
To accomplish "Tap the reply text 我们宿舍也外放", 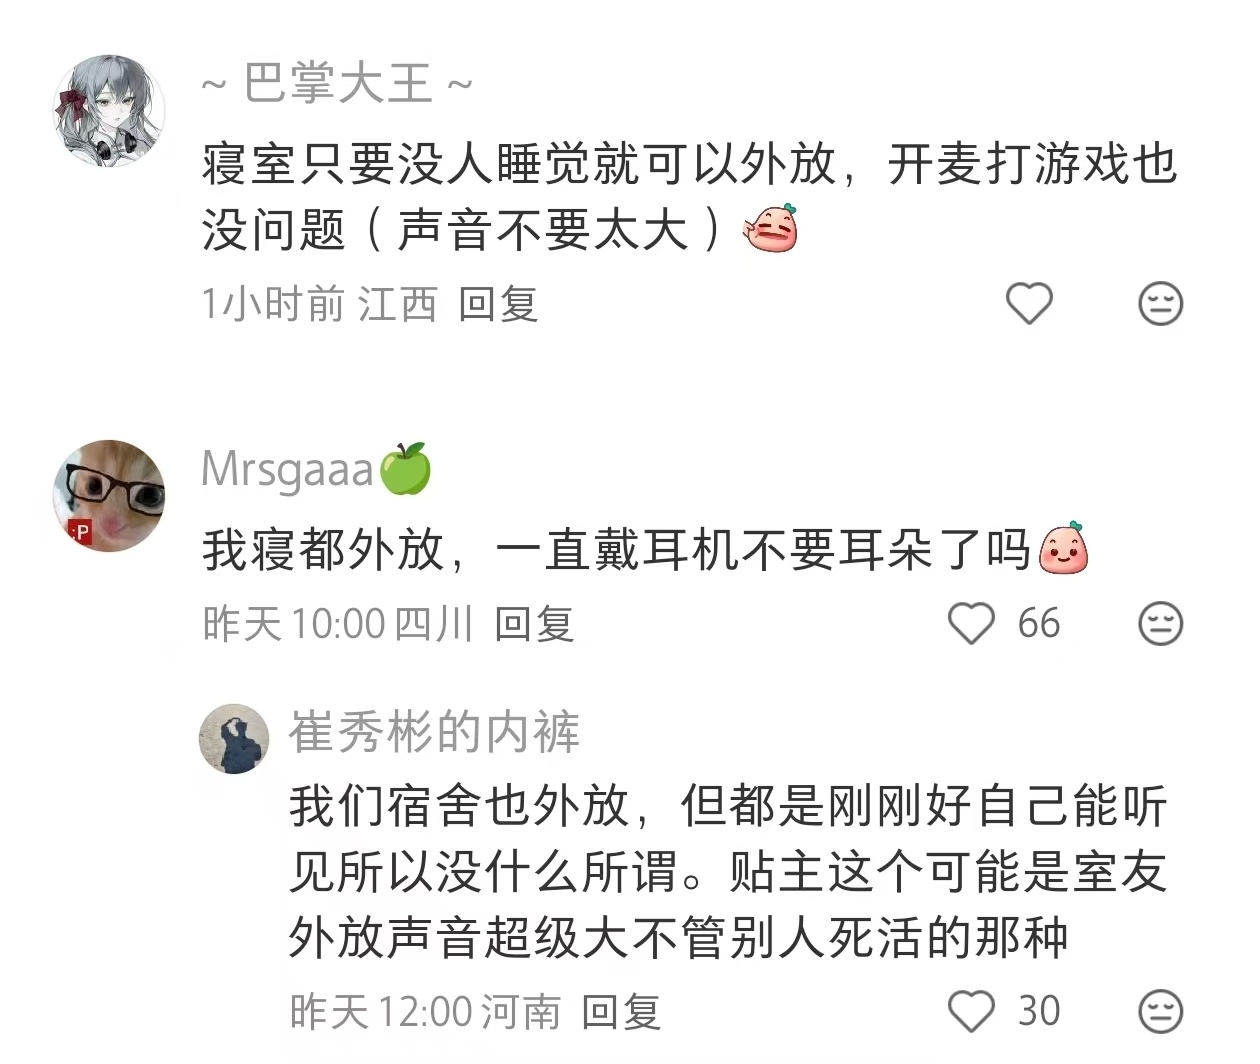I will pyautogui.click(x=728, y=872).
